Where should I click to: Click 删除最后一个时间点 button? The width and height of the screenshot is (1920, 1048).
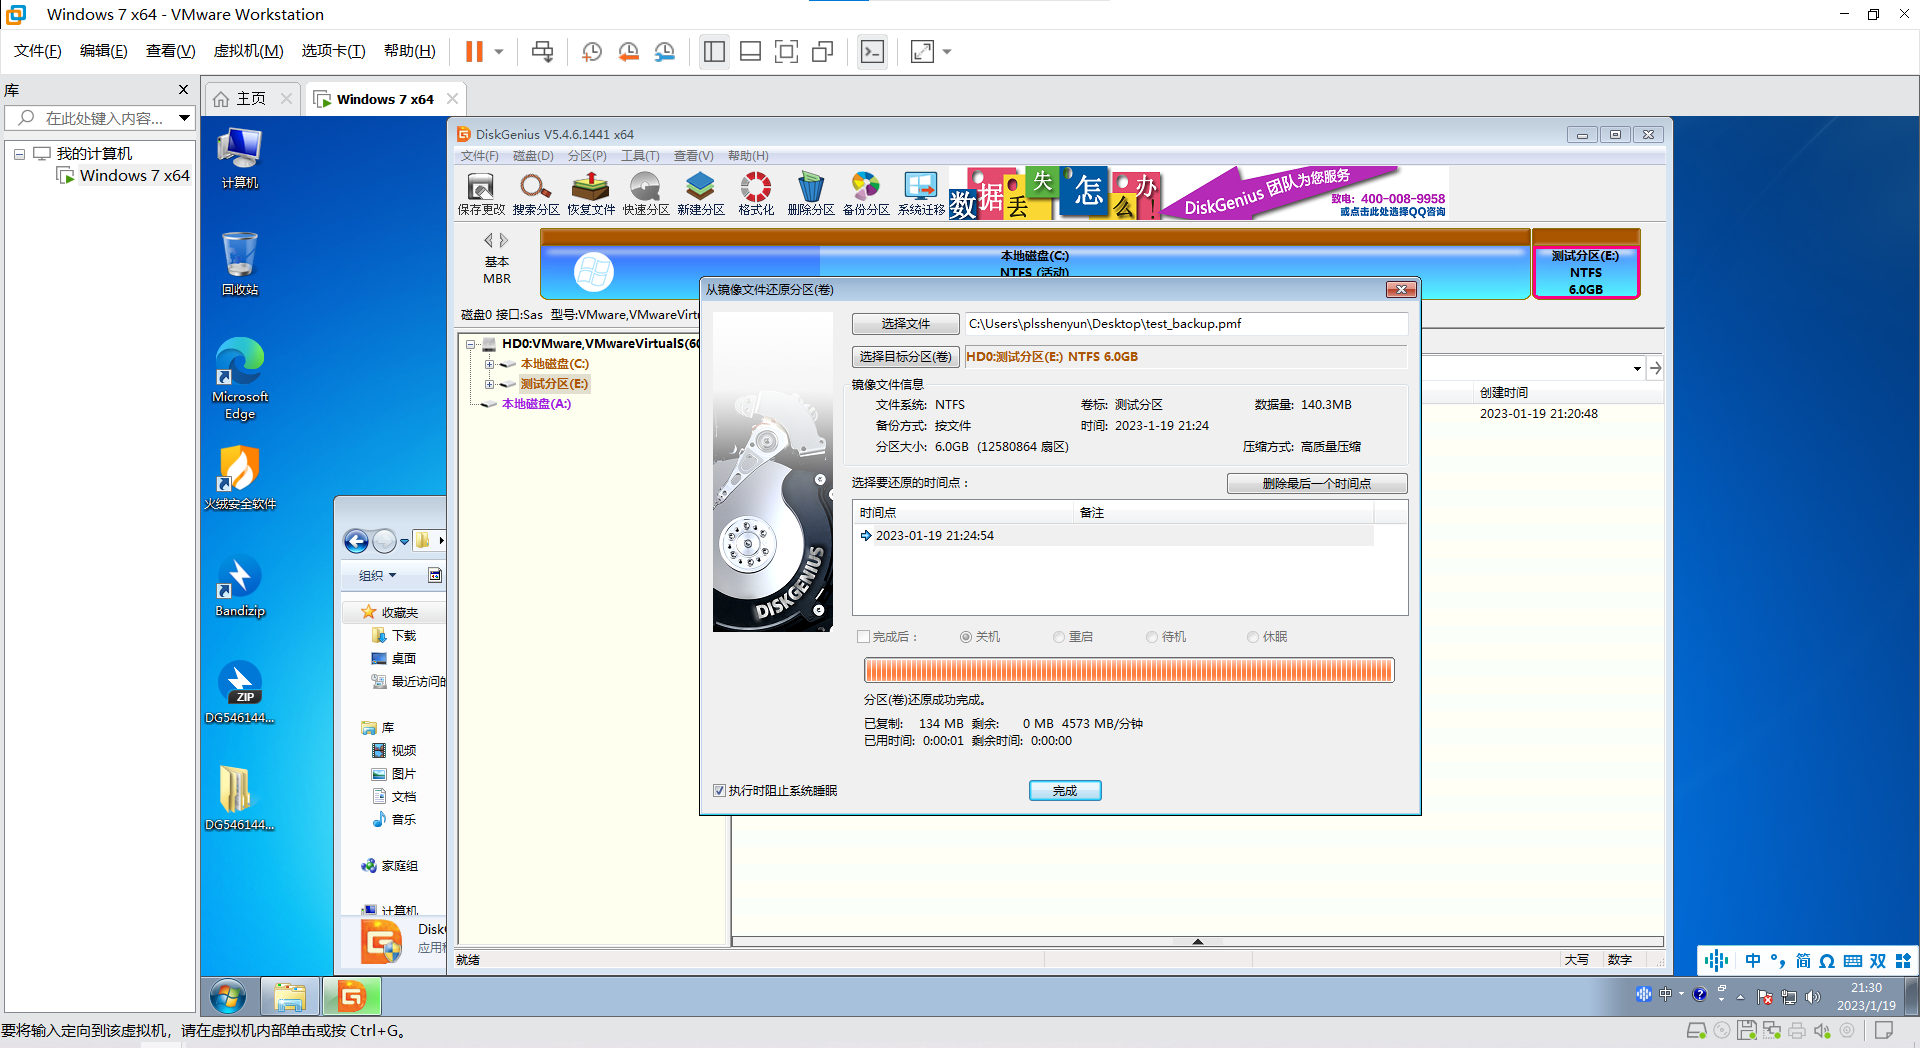click(1317, 484)
